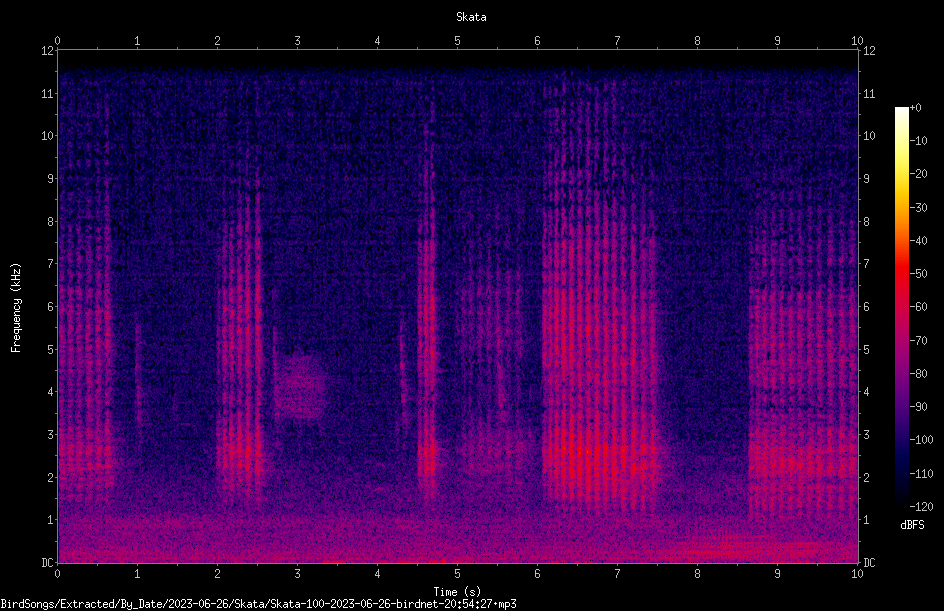Click the "-60" colorbar label

click(x=918, y=307)
